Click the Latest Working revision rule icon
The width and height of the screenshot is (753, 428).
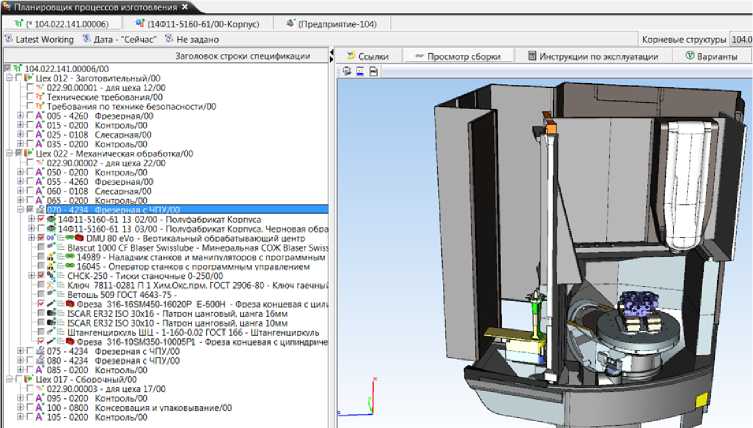[x=8, y=38]
